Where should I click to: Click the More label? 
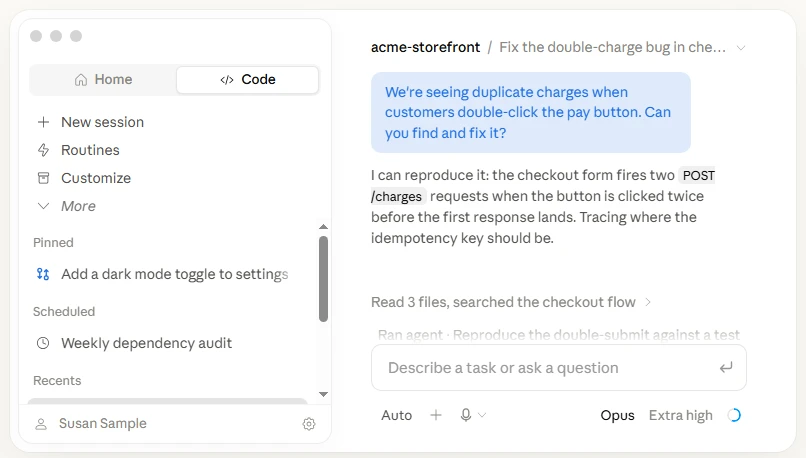coord(78,206)
